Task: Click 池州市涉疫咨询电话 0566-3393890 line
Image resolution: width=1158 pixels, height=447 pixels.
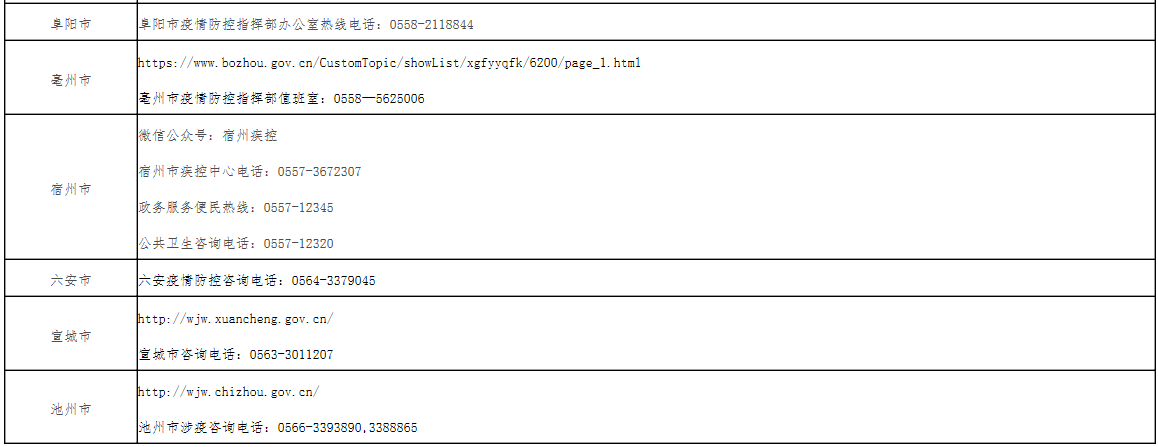Action: (277, 428)
